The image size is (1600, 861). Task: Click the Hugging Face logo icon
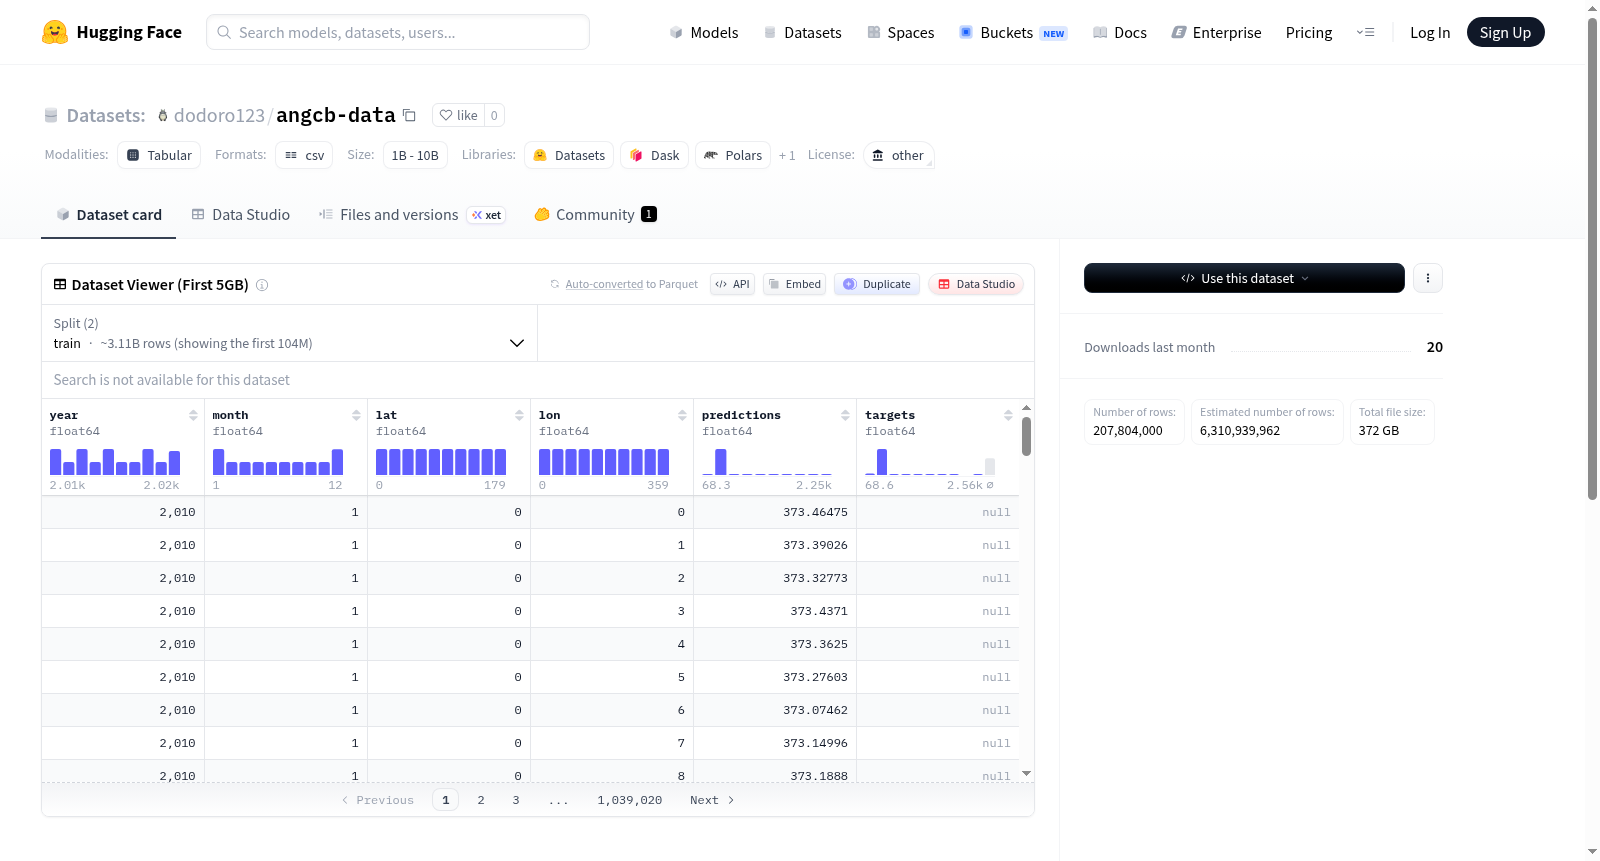point(55,32)
